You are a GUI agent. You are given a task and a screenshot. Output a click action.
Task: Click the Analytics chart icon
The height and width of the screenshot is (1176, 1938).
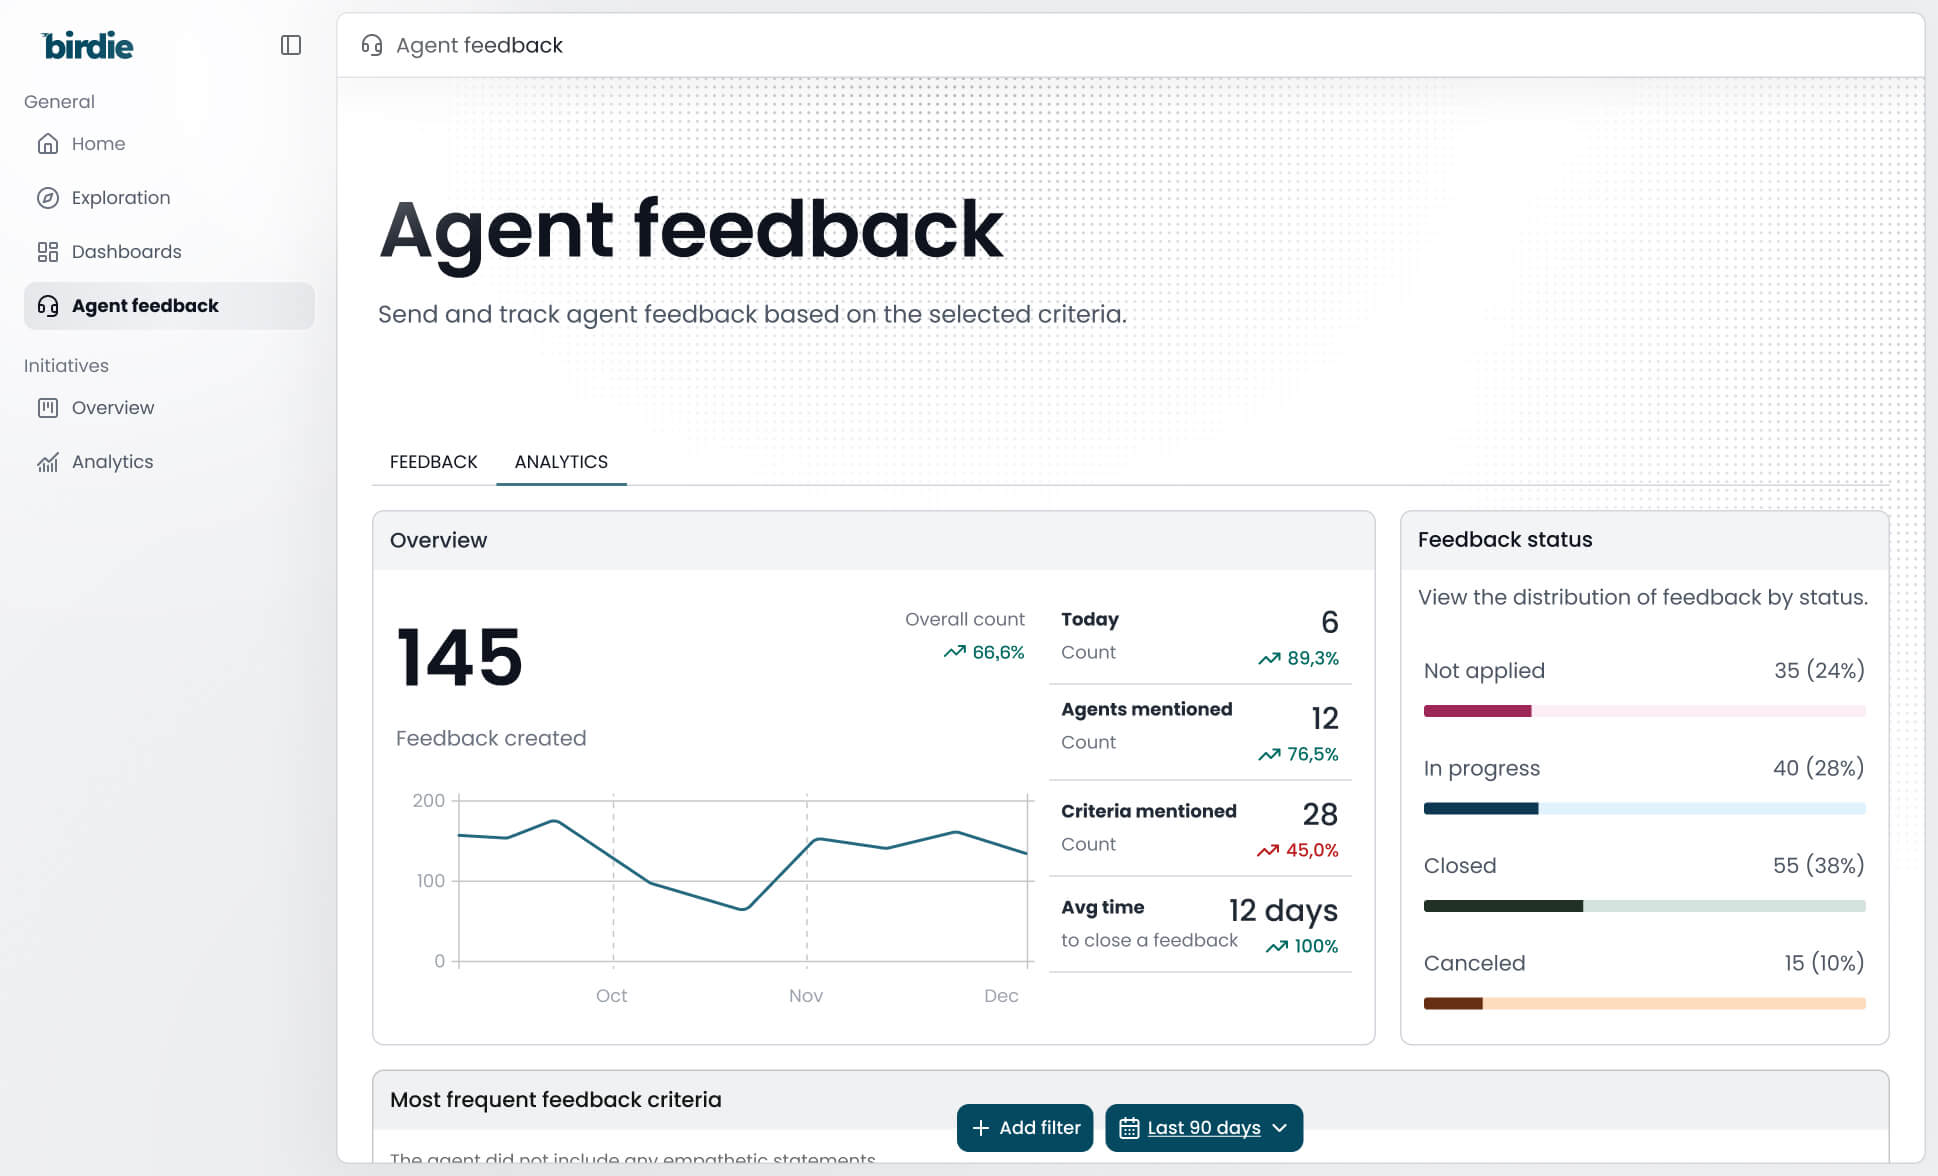point(47,462)
